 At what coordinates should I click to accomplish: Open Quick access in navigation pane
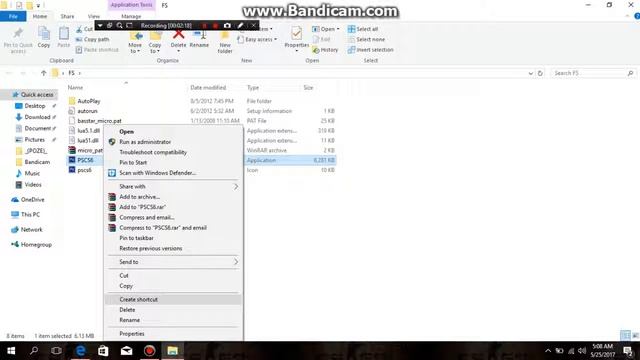[x=33, y=95]
